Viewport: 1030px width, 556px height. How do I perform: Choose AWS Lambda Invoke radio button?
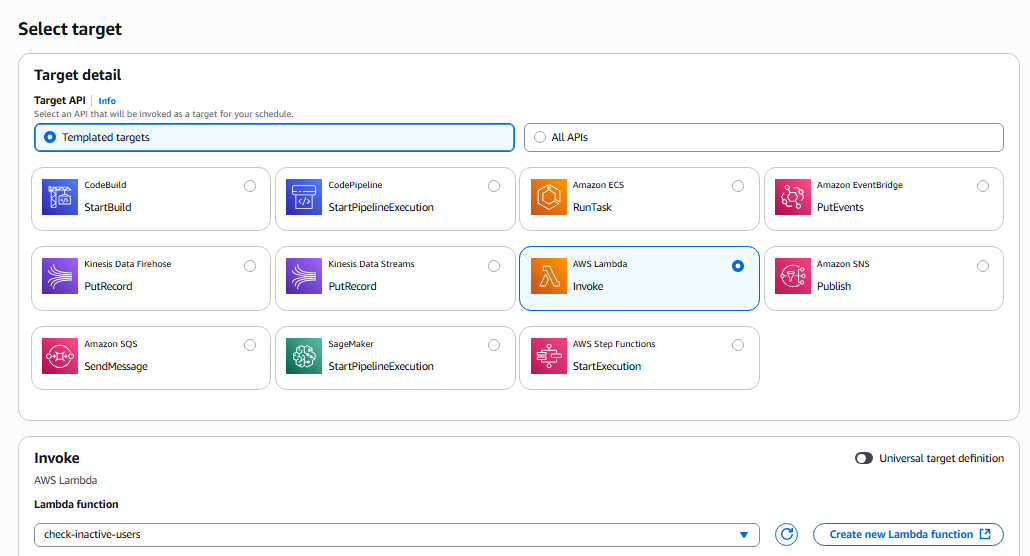(738, 266)
